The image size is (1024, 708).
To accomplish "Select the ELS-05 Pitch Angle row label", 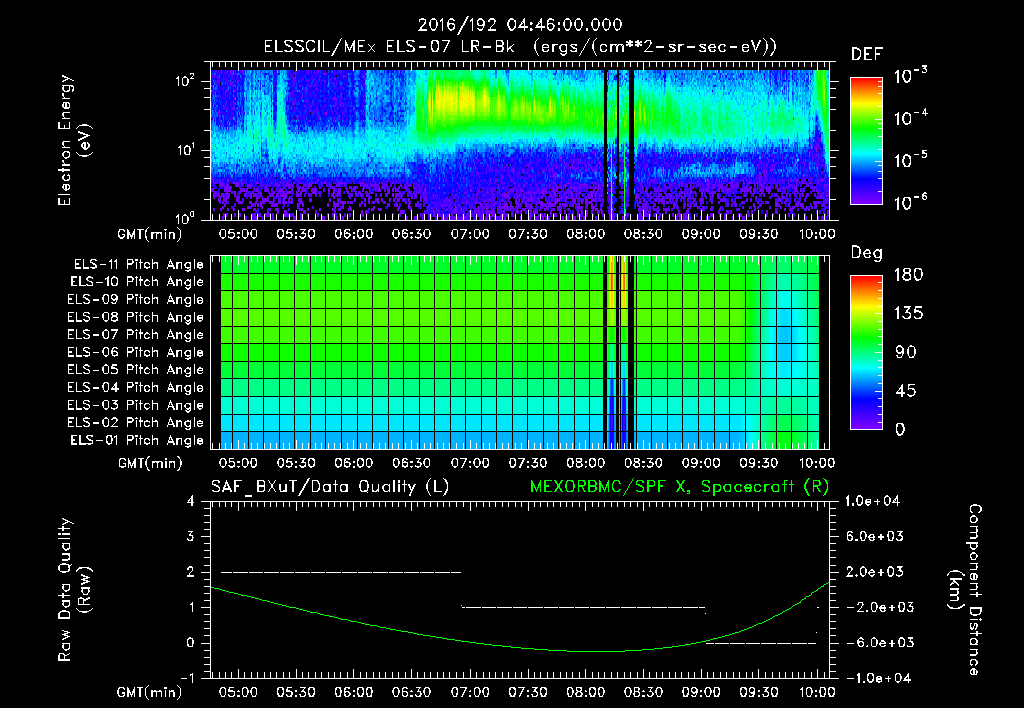I will tap(136, 370).
